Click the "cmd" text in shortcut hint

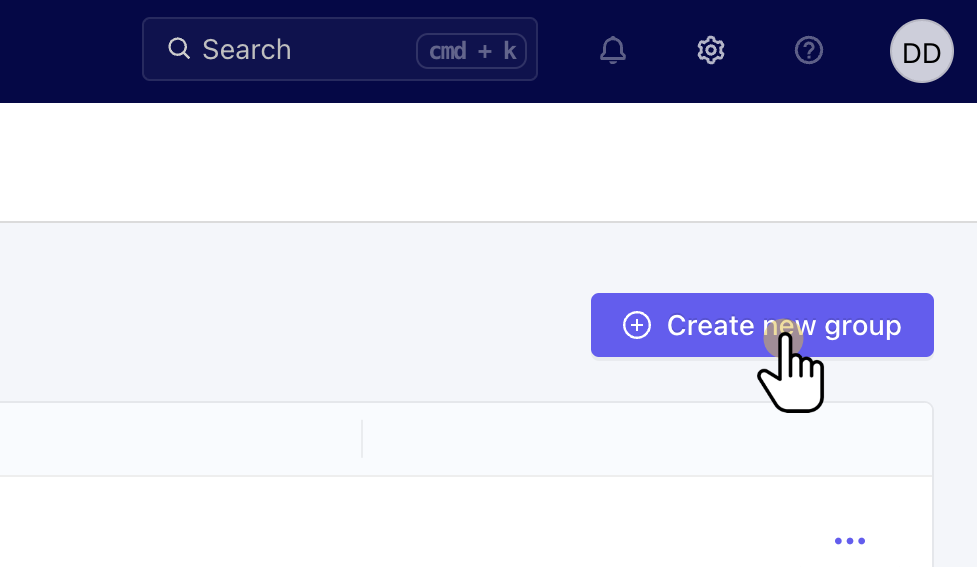pos(447,51)
